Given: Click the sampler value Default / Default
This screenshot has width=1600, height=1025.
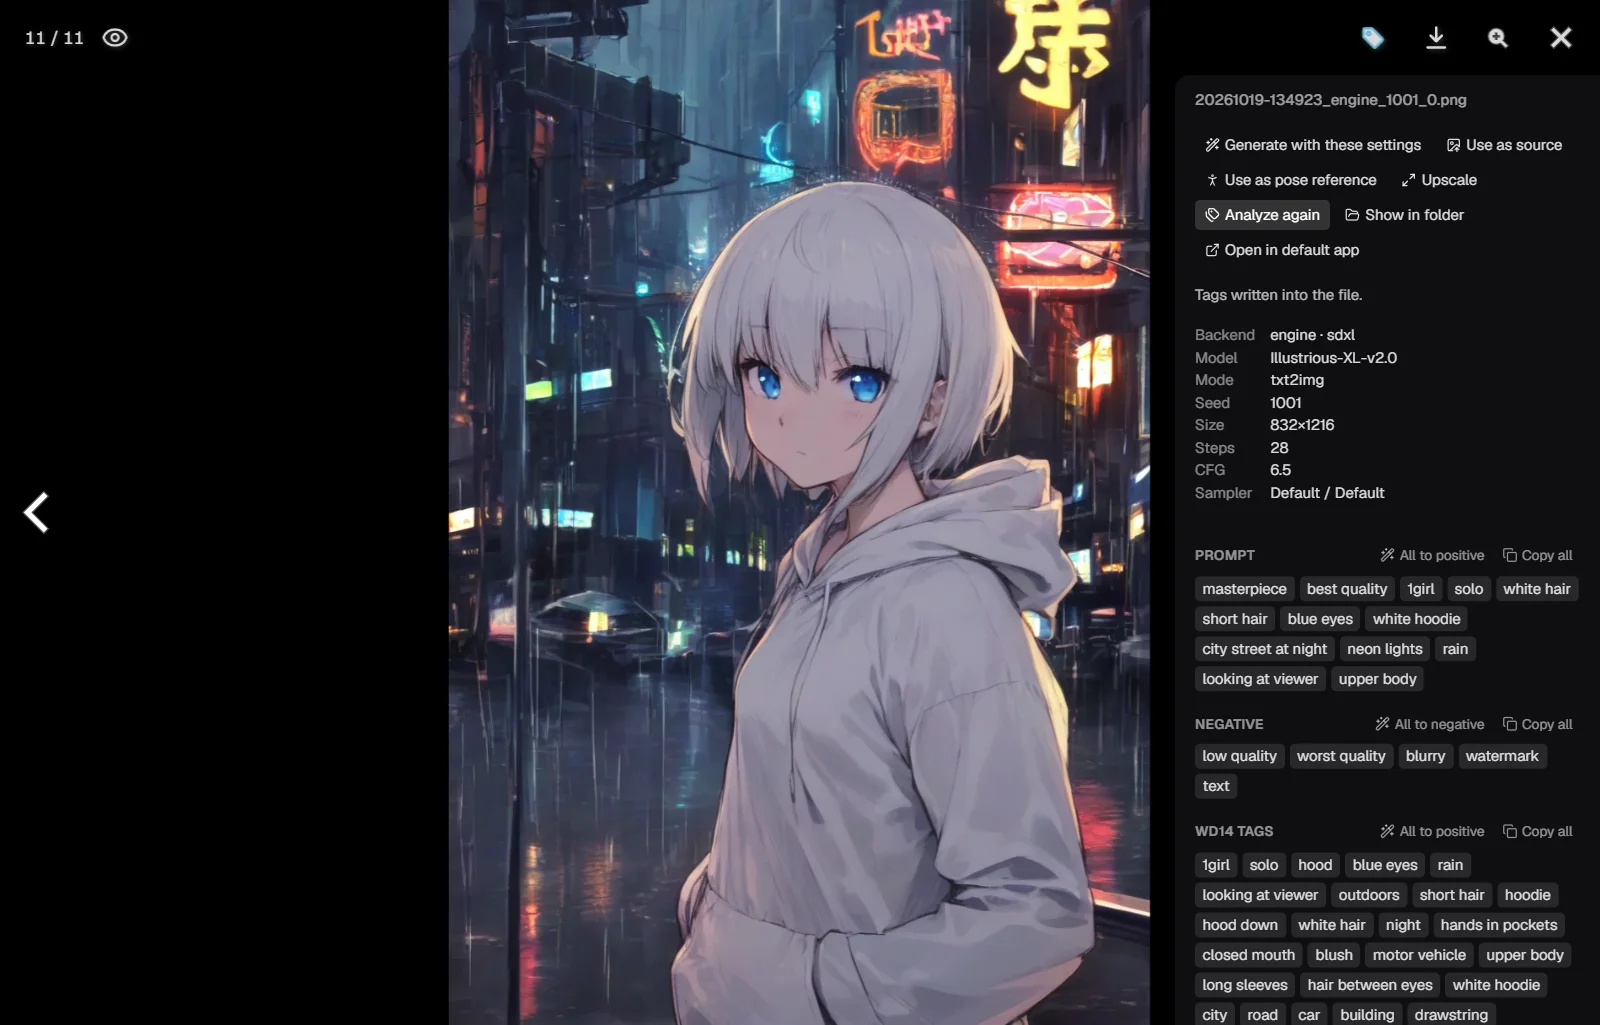Looking at the screenshot, I should tap(1327, 493).
